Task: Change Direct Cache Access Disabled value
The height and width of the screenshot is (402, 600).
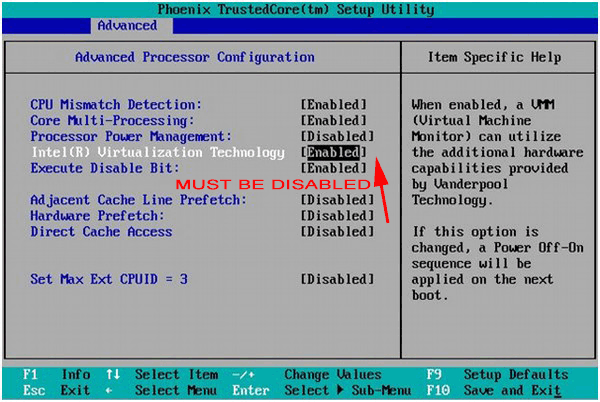Action: tap(338, 232)
